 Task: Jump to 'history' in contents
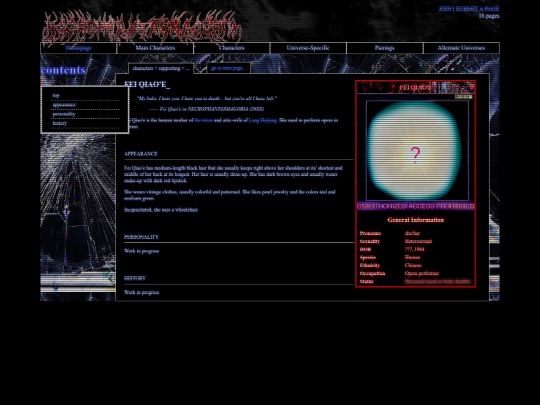click(59, 123)
